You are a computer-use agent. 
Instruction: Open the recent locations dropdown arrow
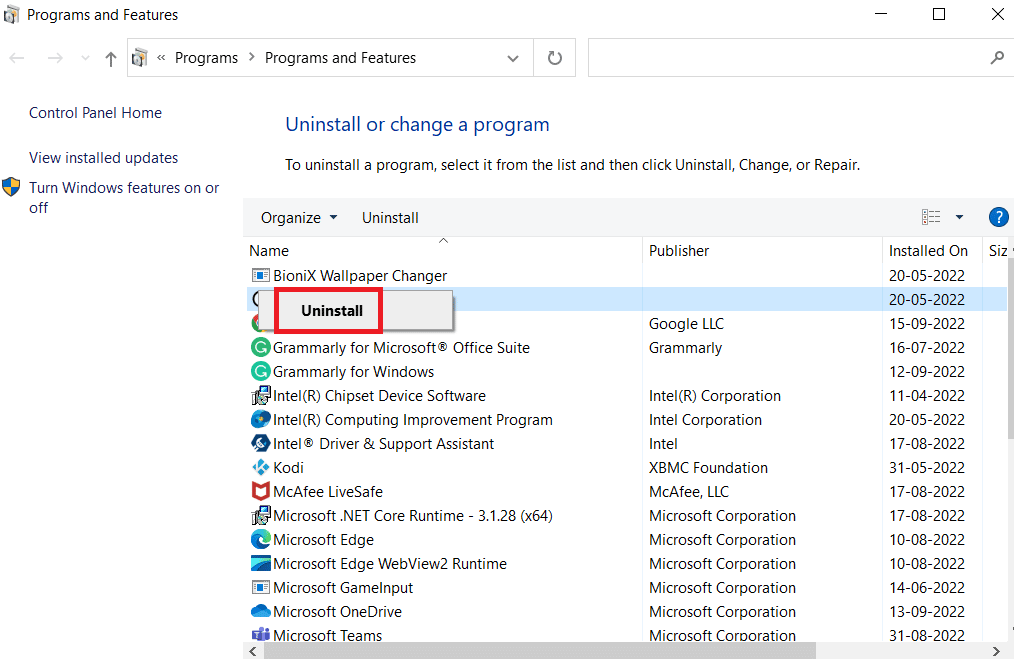point(85,58)
